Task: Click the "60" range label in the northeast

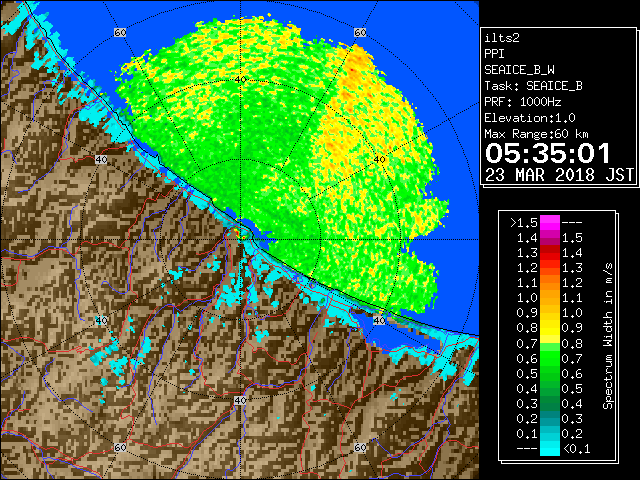Action: [360, 33]
